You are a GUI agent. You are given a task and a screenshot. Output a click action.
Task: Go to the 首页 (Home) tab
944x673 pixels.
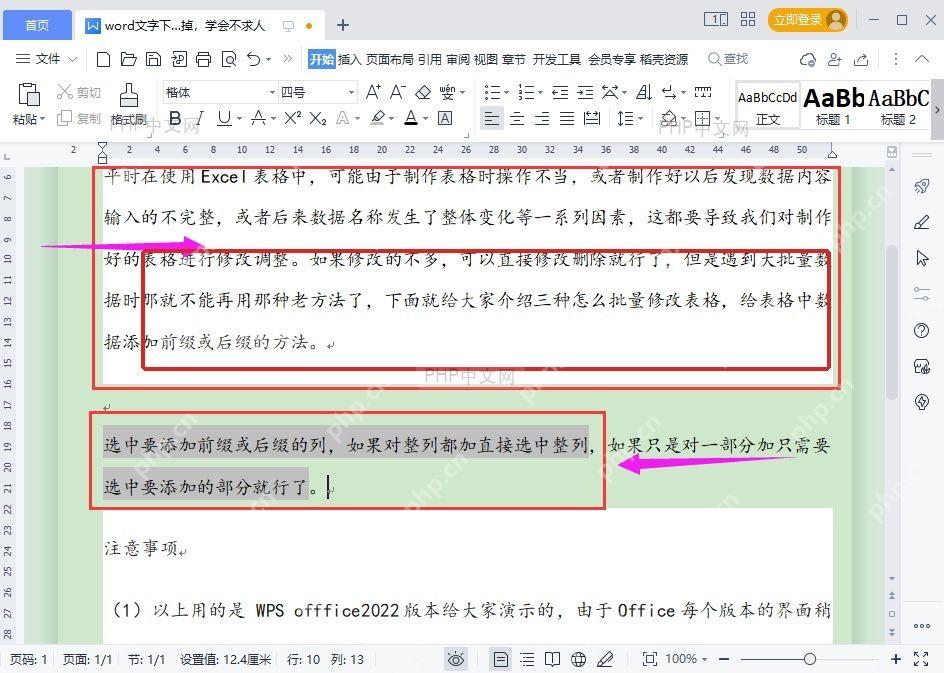pos(37,25)
